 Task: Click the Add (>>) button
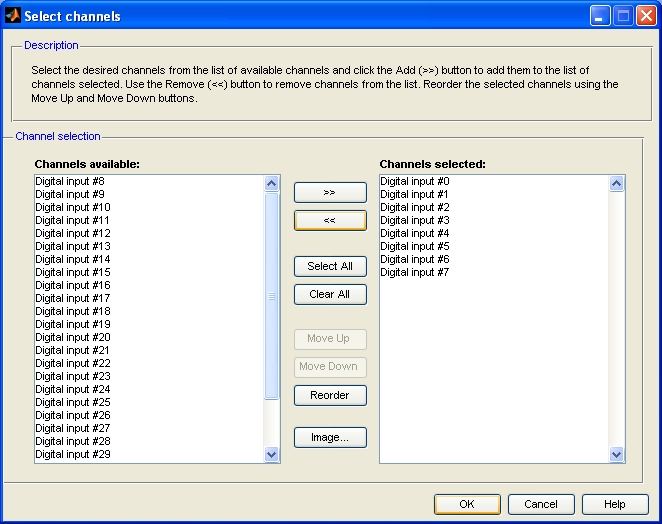(330, 192)
